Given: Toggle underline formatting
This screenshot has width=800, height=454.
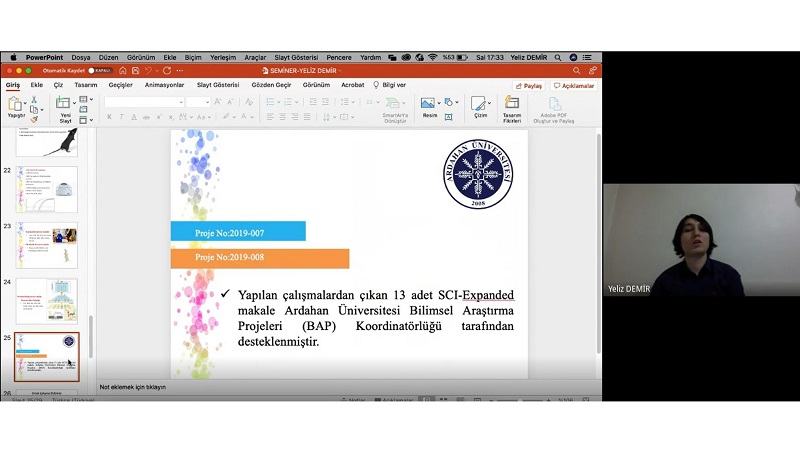Looking at the screenshot, I should coord(134,117).
